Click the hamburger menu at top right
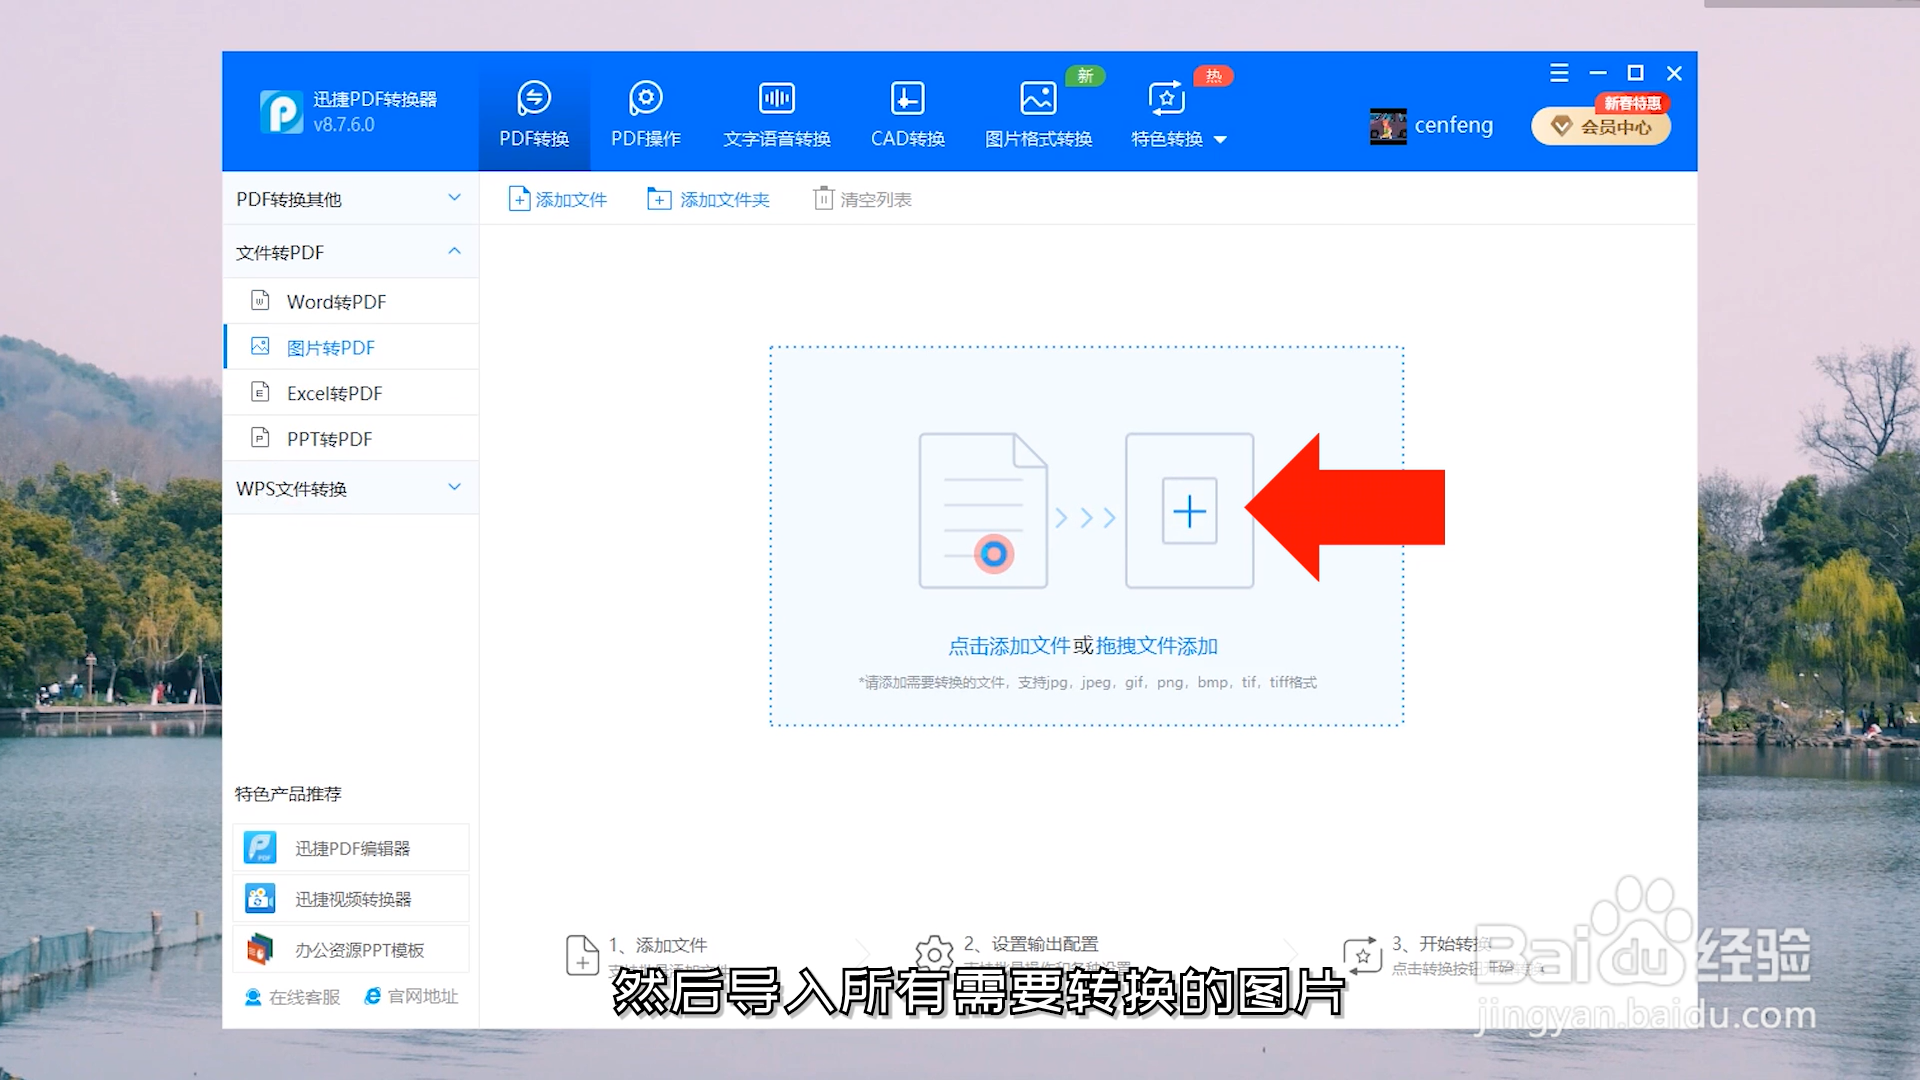Screen dimensions: 1920x1080 (x=1558, y=73)
